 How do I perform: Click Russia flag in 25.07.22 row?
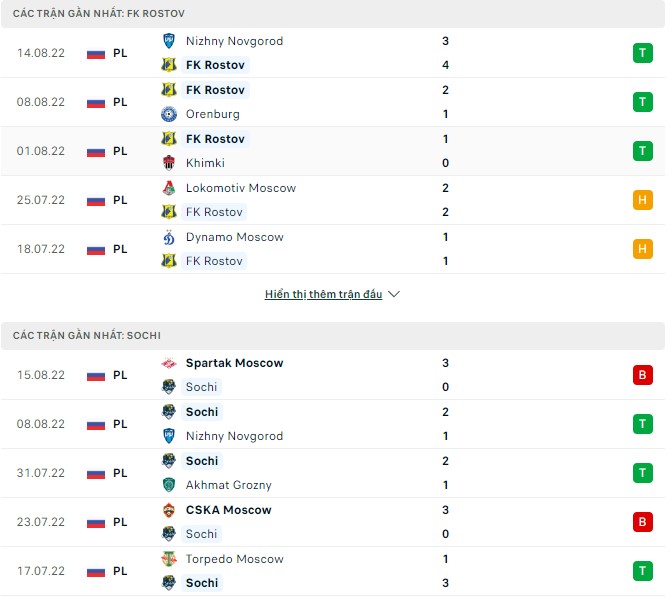tap(96, 201)
